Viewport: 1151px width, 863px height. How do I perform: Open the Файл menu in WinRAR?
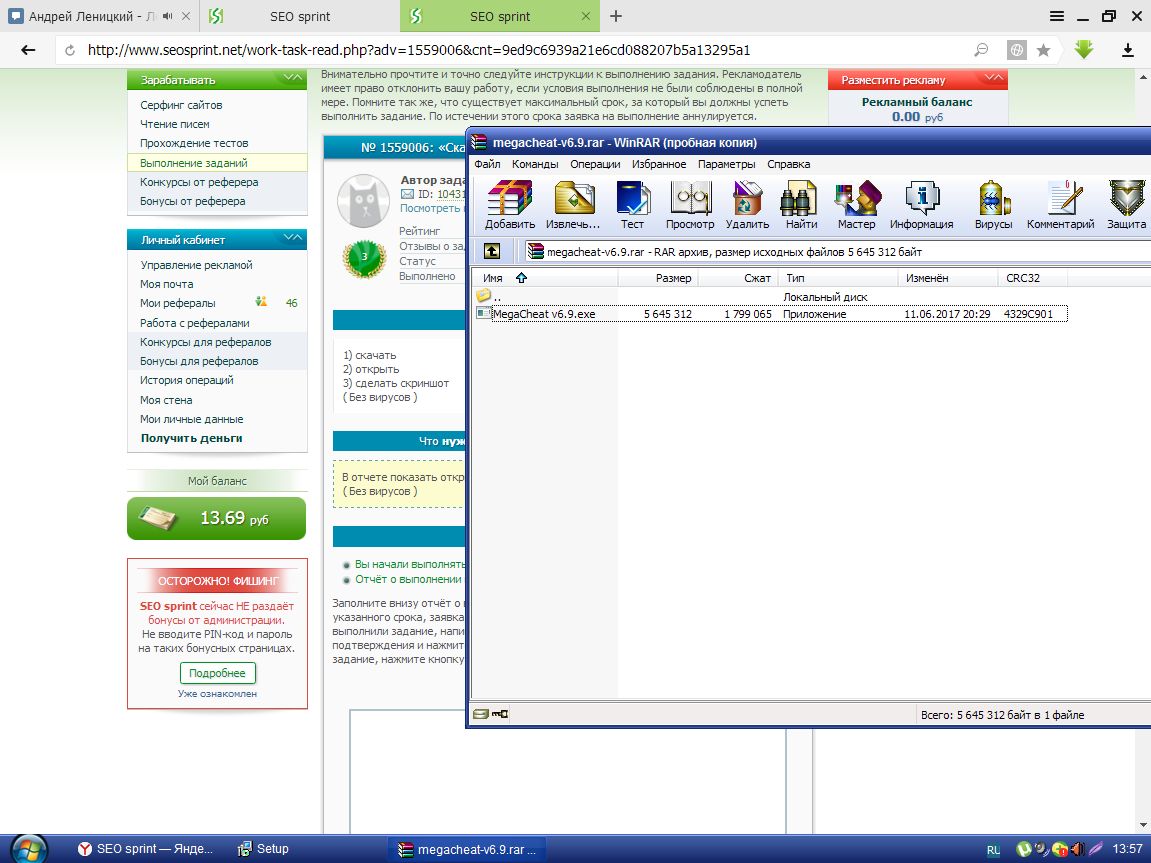pyautogui.click(x=487, y=164)
